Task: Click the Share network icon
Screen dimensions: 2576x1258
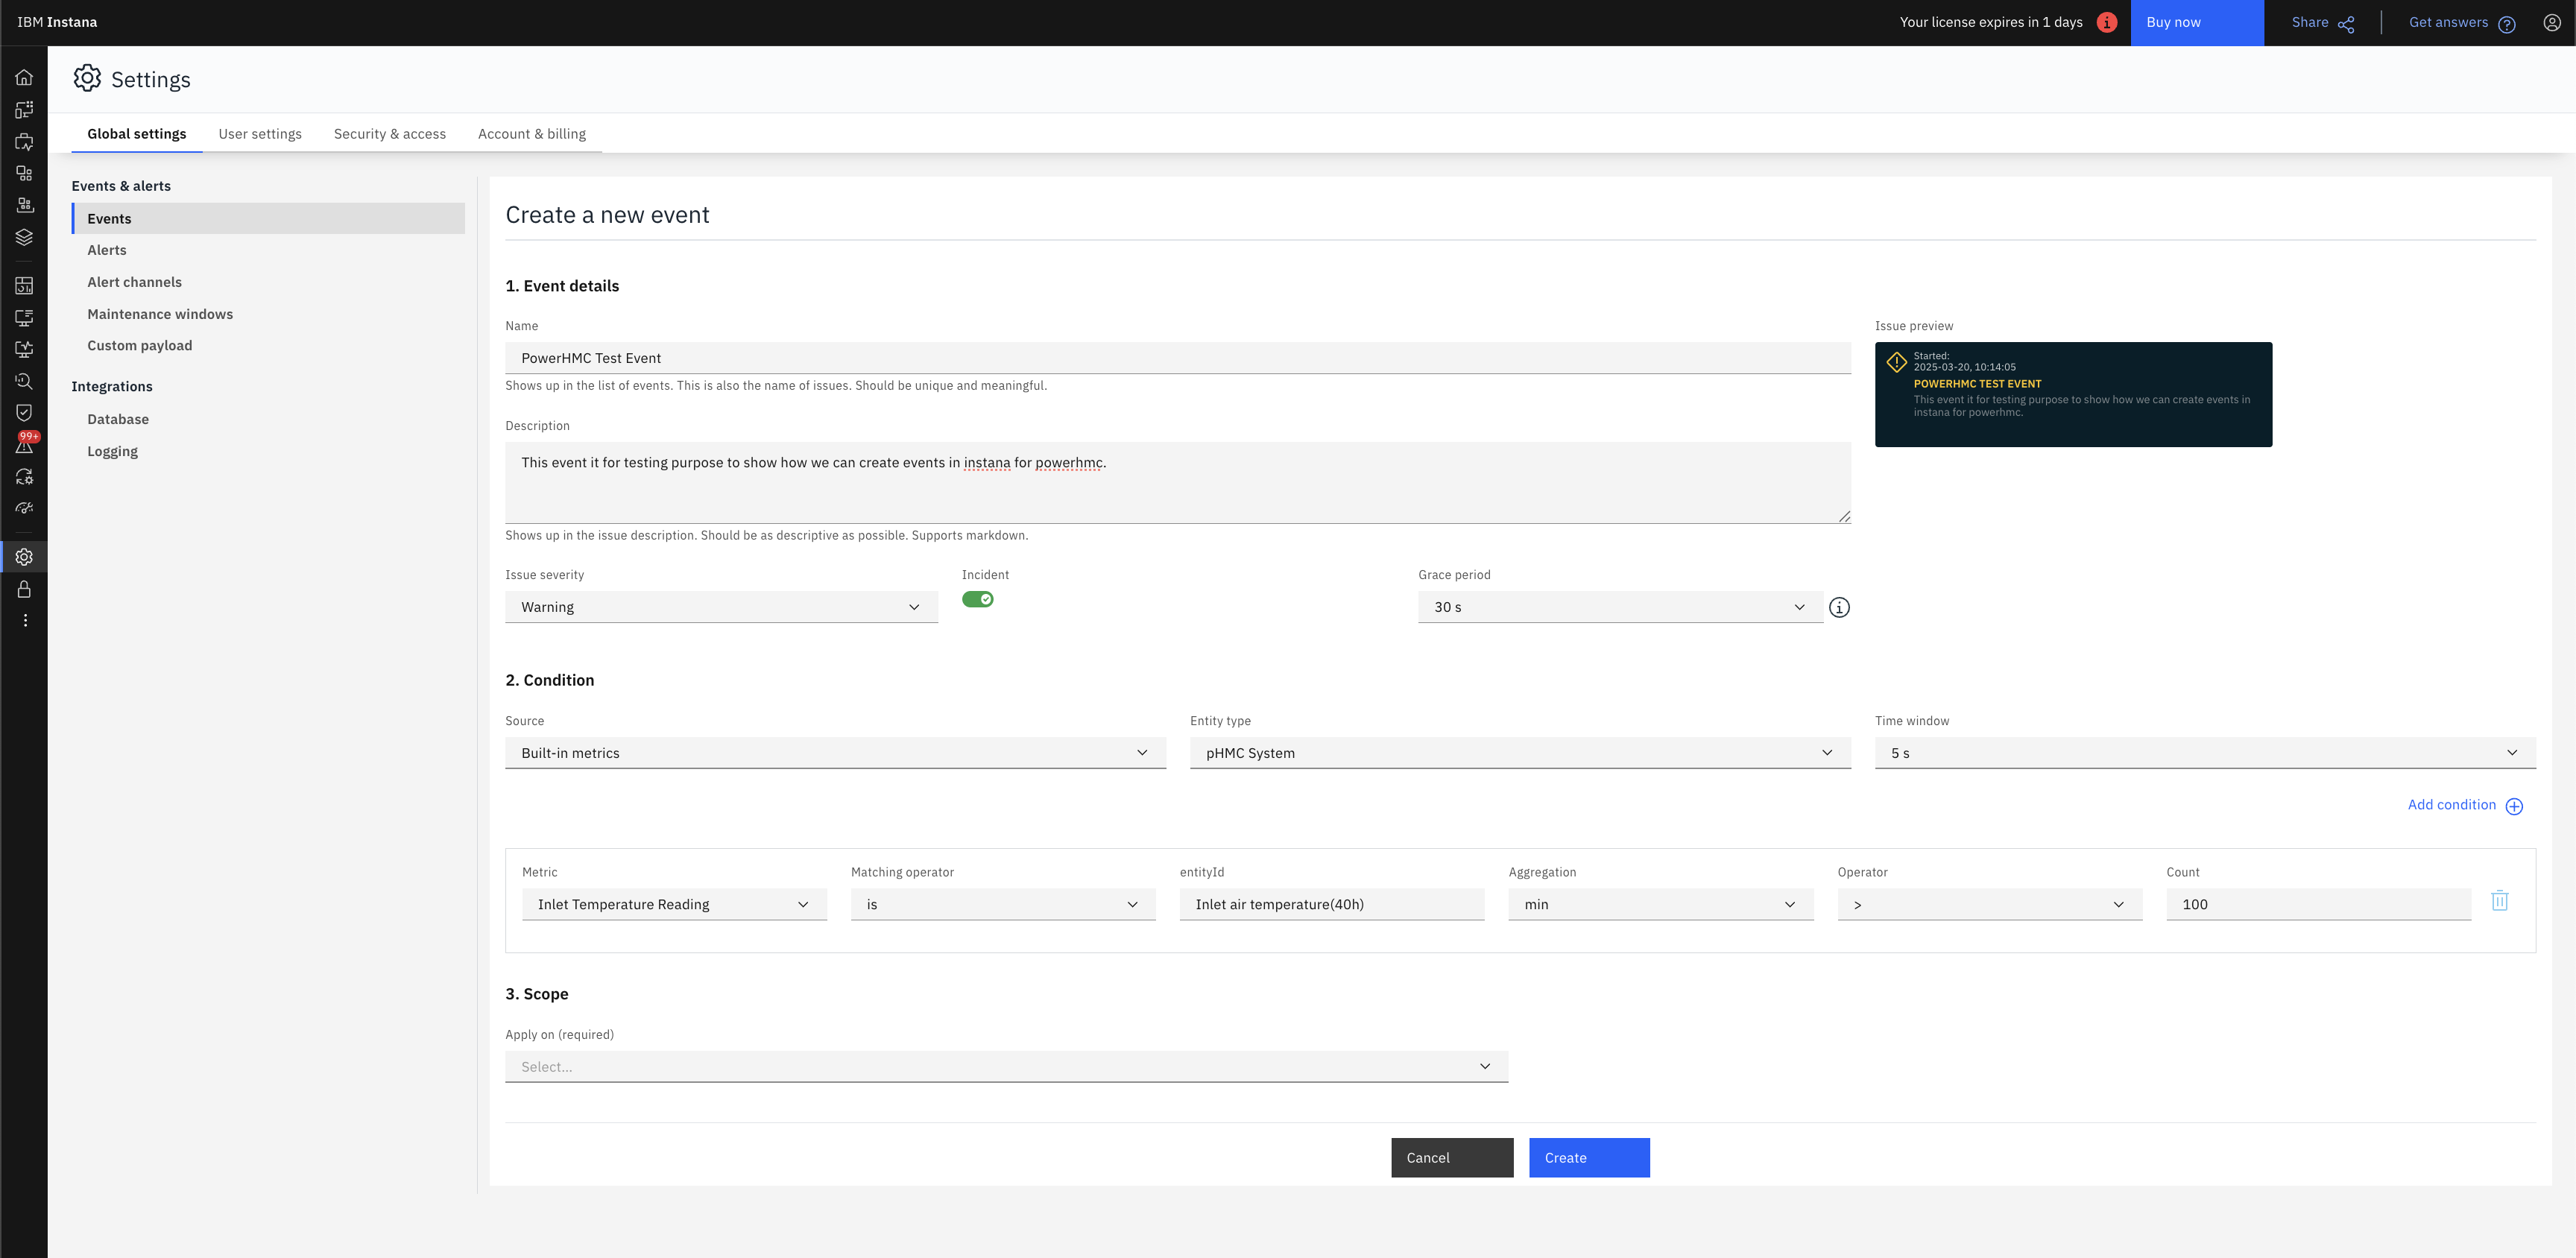Action: click(x=2346, y=24)
